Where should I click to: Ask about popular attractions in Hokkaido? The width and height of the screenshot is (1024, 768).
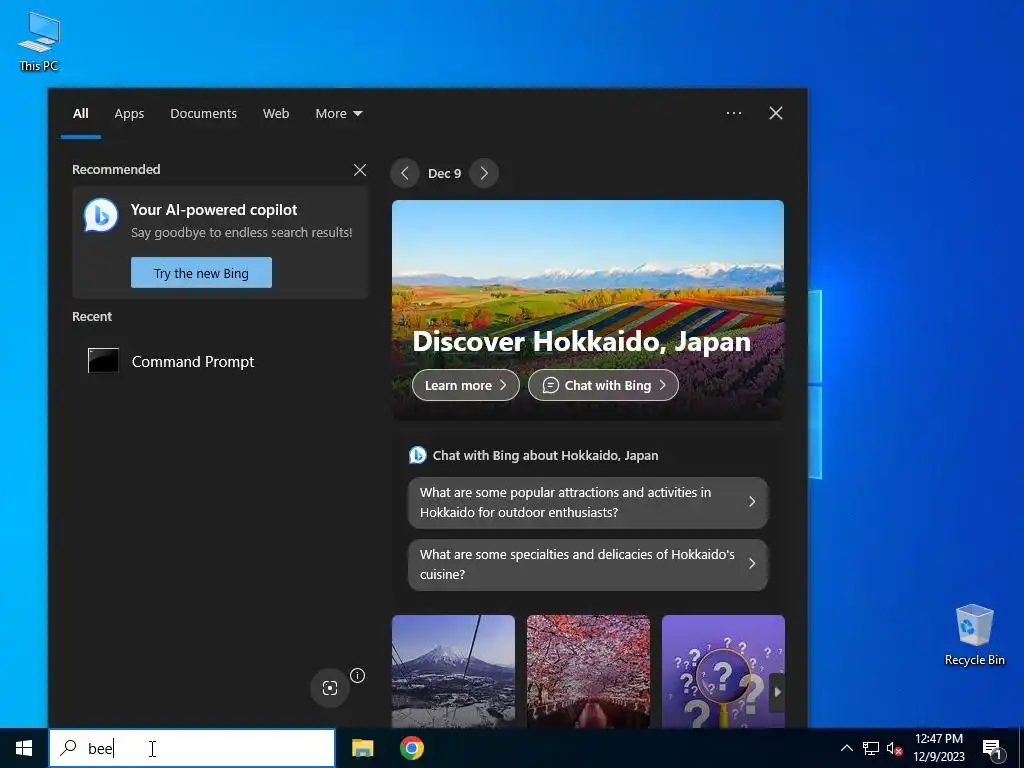pos(588,502)
